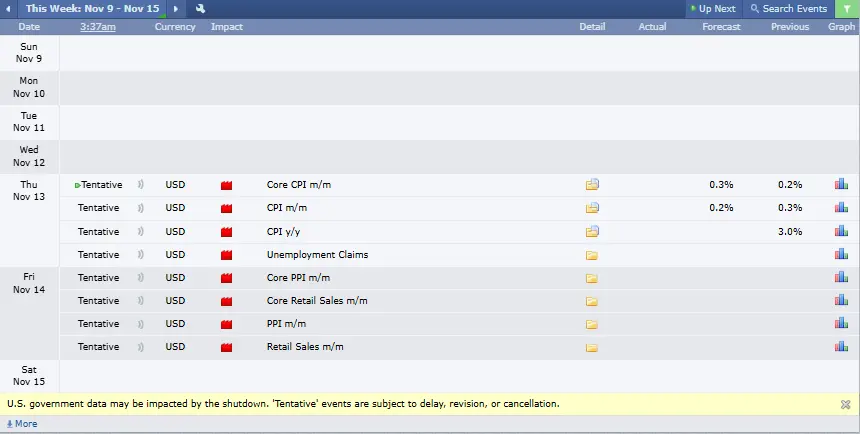Select the Core Retail Sales m/m event
The image size is (860, 434).
click(317, 301)
